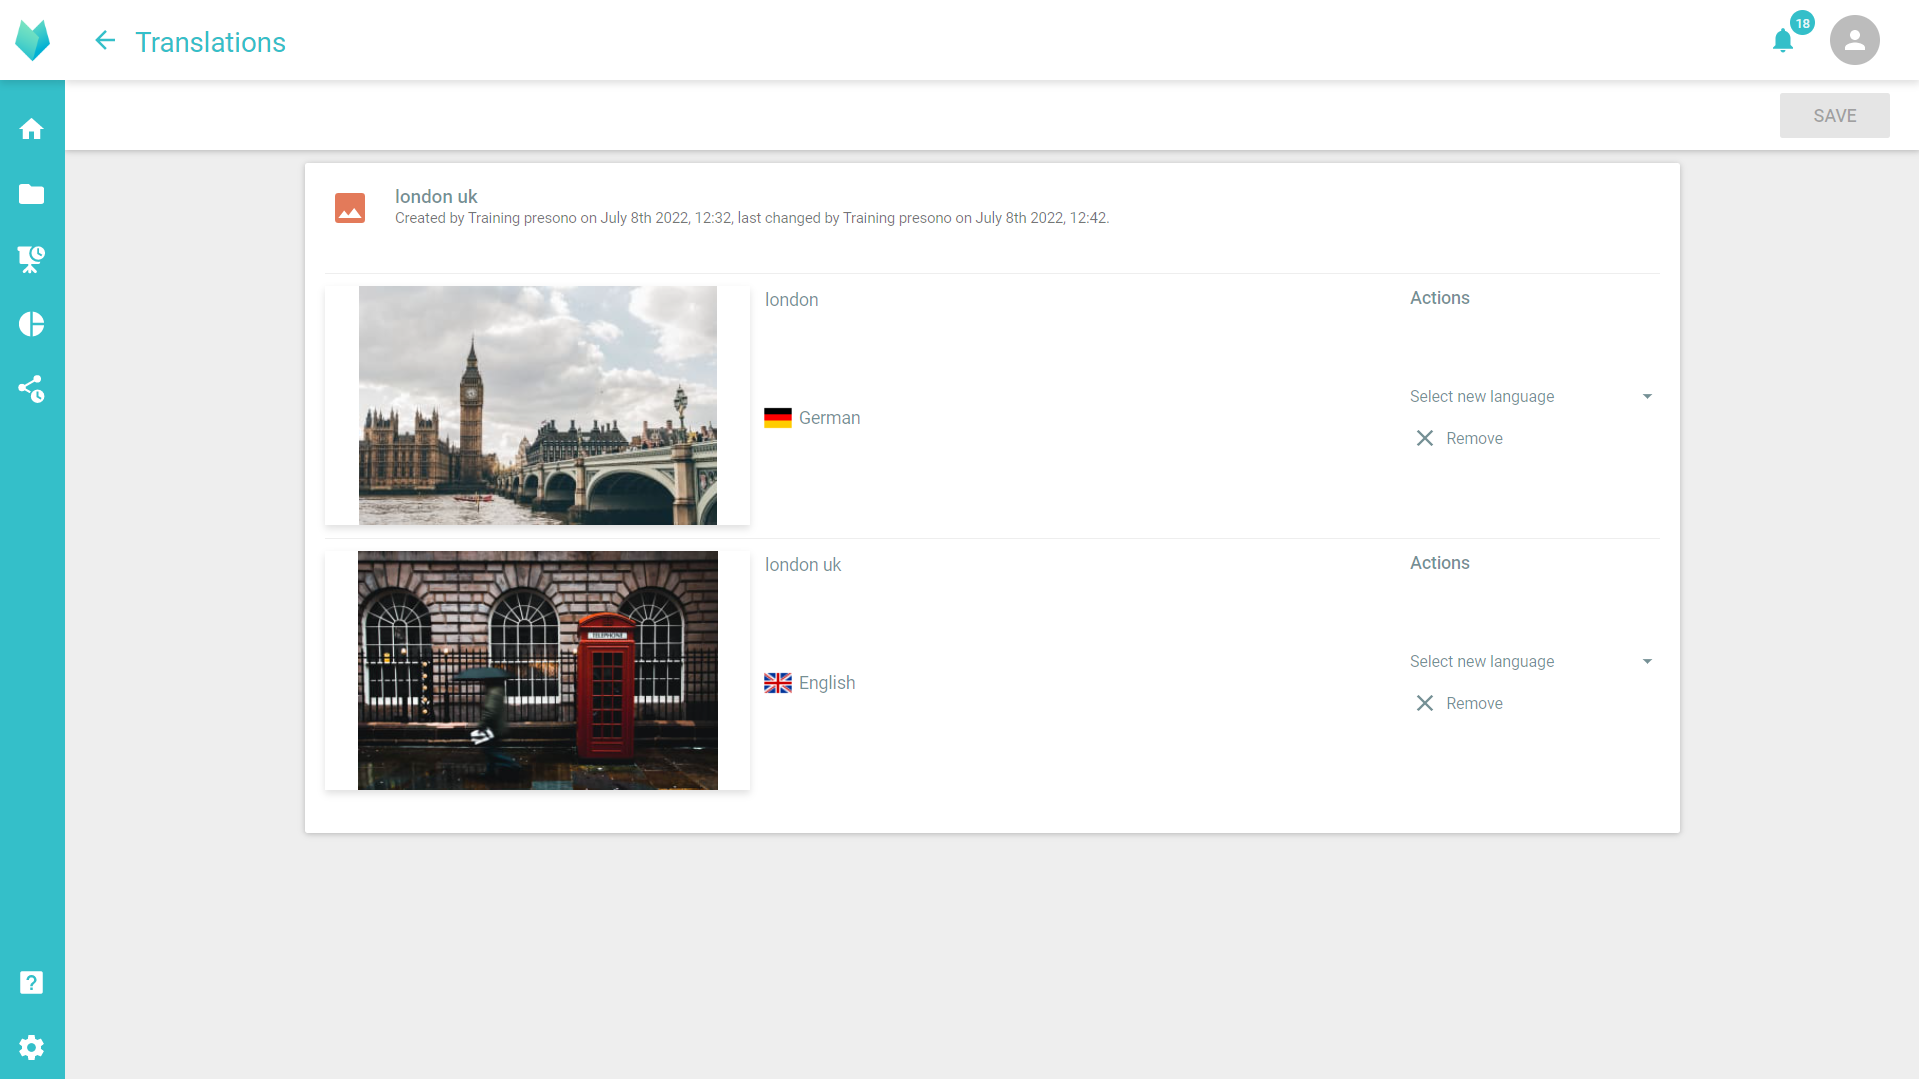Open the user profile avatar
The width and height of the screenshot is (1919, 1079).
click(1854, 40)
